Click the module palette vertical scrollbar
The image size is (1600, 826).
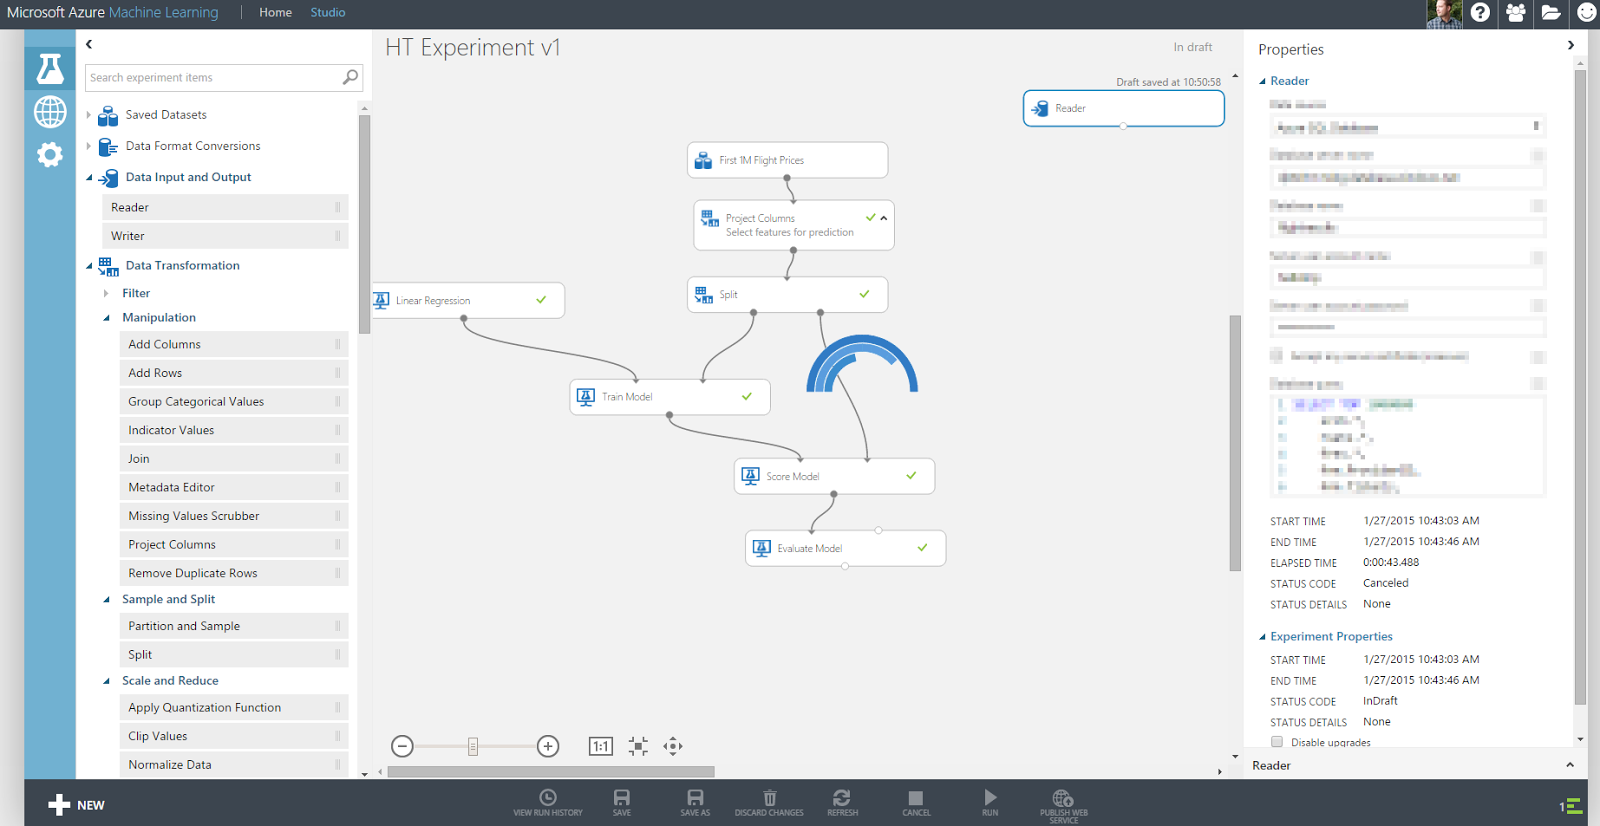point(364,224)
